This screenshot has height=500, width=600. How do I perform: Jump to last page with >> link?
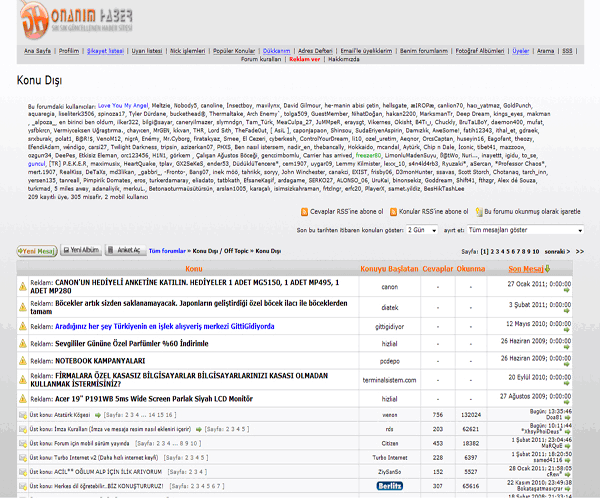[x=579, y=252]
